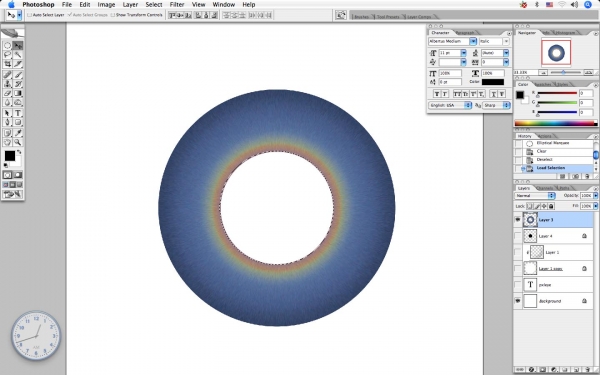The height and width of the screenshot is (375, 600).
Task: Select the Dodge tool
Action: [x=18, y=102]
